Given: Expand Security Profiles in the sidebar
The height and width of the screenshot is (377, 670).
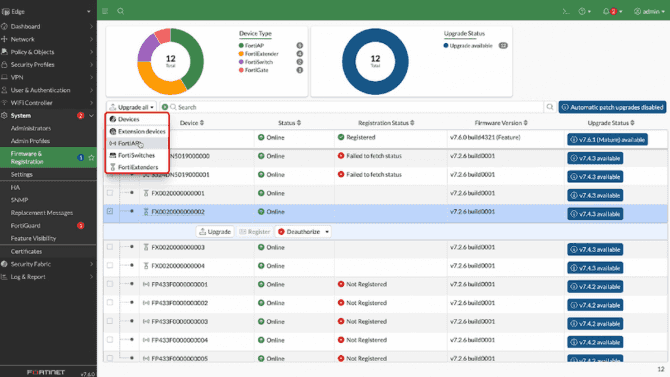Looking at the screenshot, I should [48, 65].
